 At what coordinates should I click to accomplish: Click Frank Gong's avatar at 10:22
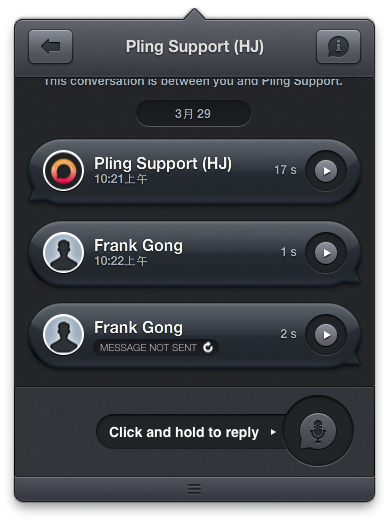pyautogui.click(x=63, y=253)
